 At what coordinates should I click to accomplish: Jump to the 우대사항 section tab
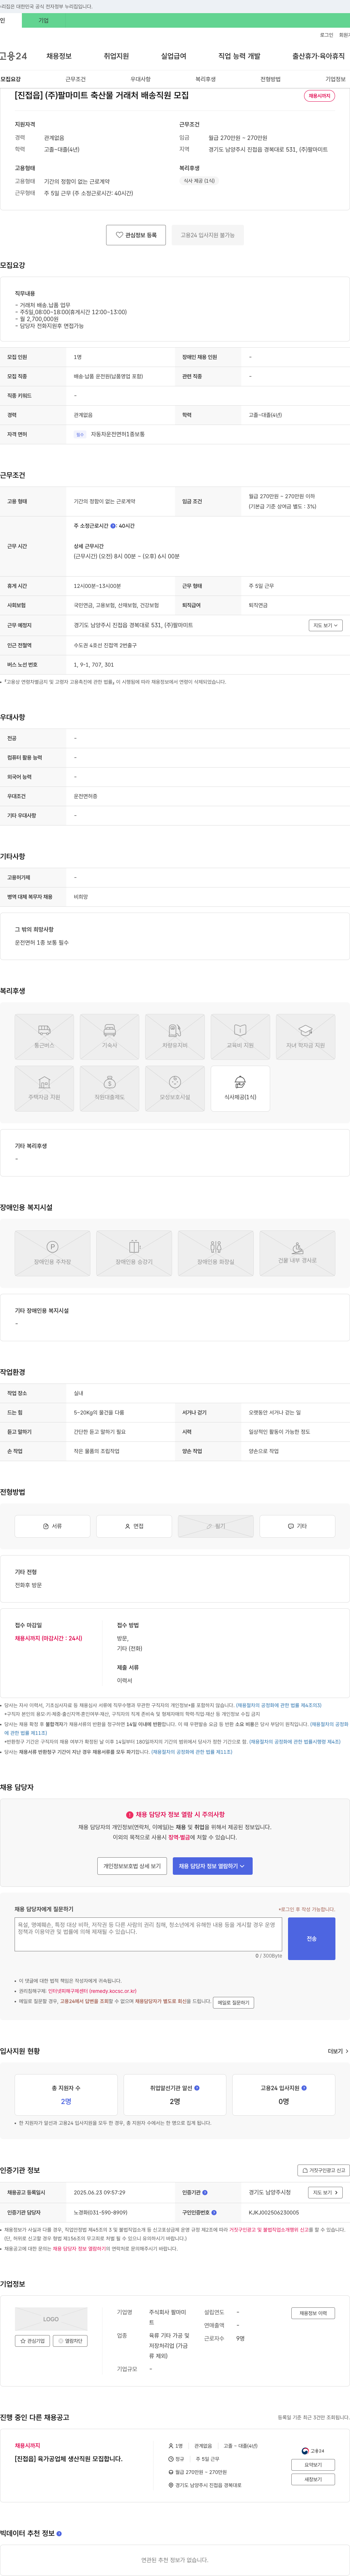pyautogui.click(x=140, y=79)
